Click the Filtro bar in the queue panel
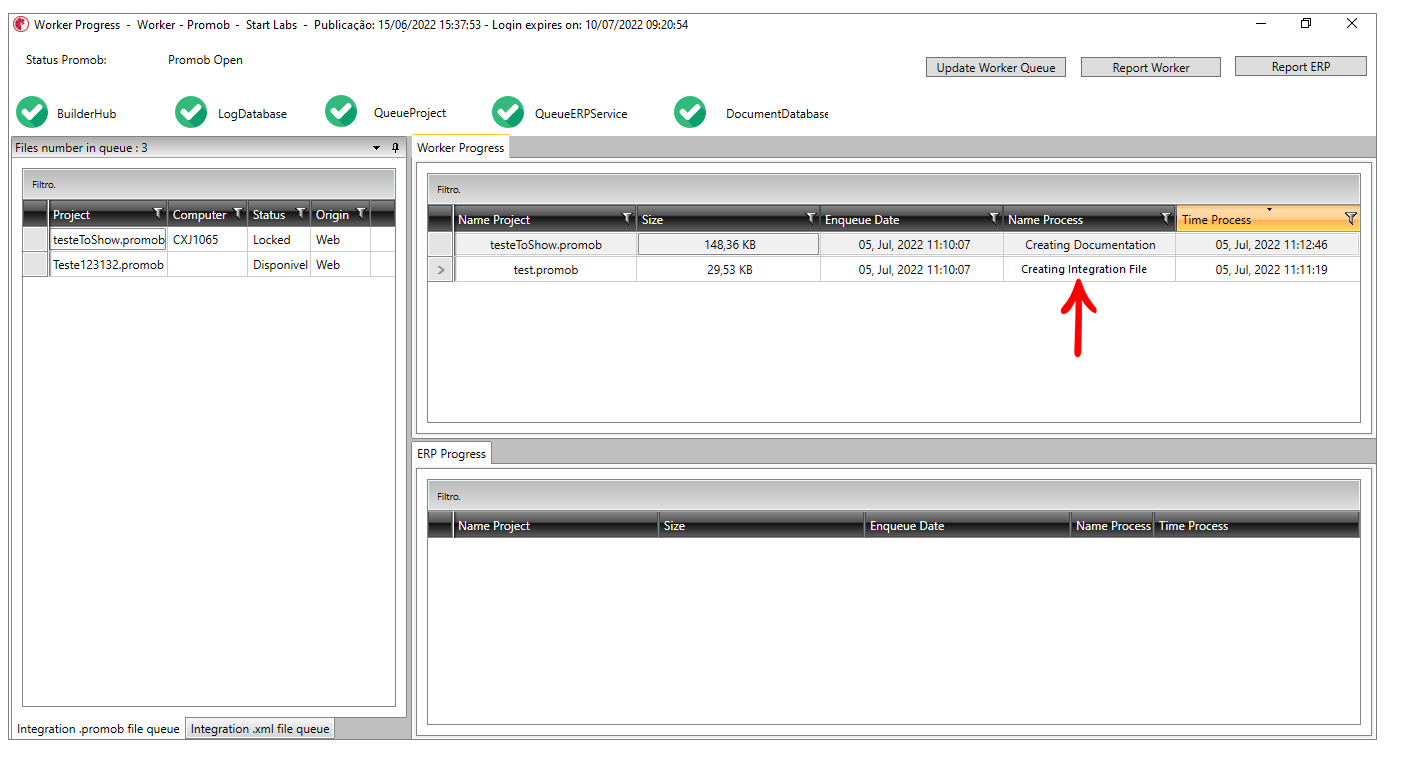This screenshot has width=1403, height=764. (209, 184)
